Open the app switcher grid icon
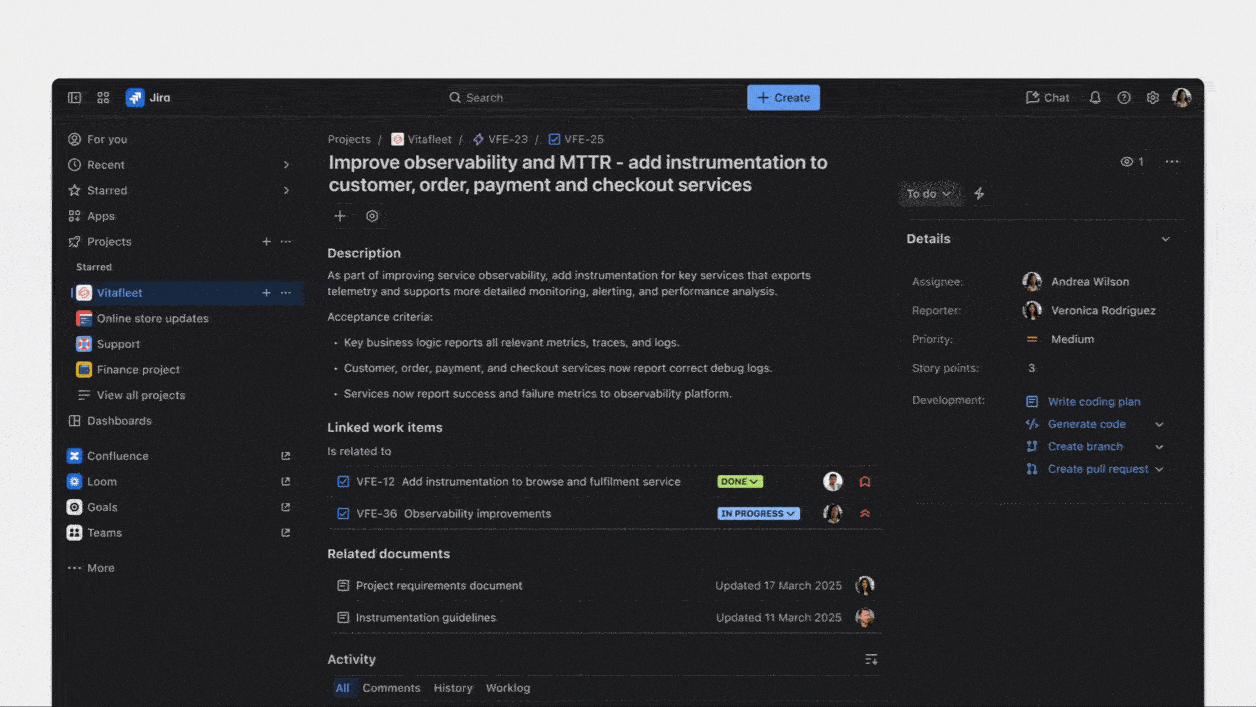This screenshot has height=707, width=1256. point(103,98)
